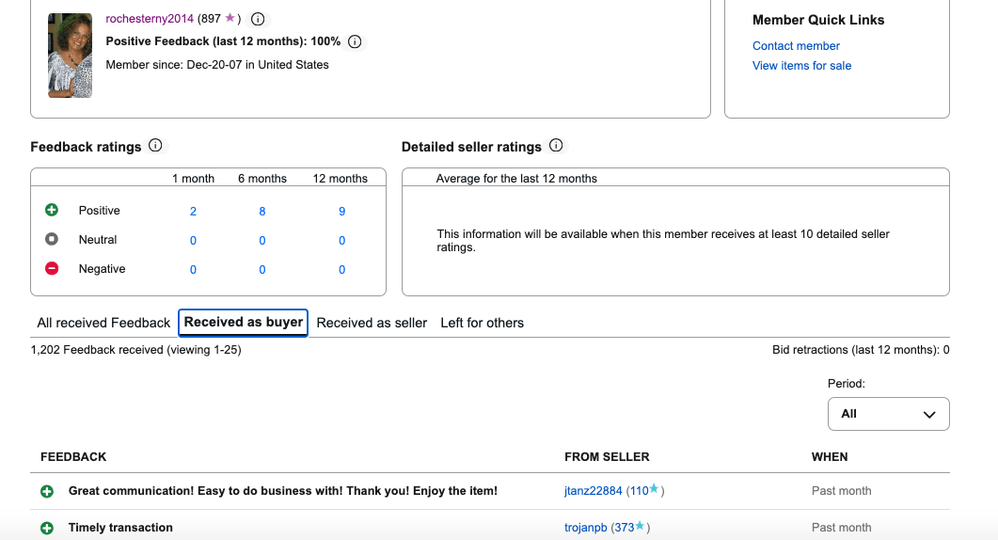This screenshot has height=540, width=998.
Task: Click the 6 months column header in ratings table
Action: [262, 179]
